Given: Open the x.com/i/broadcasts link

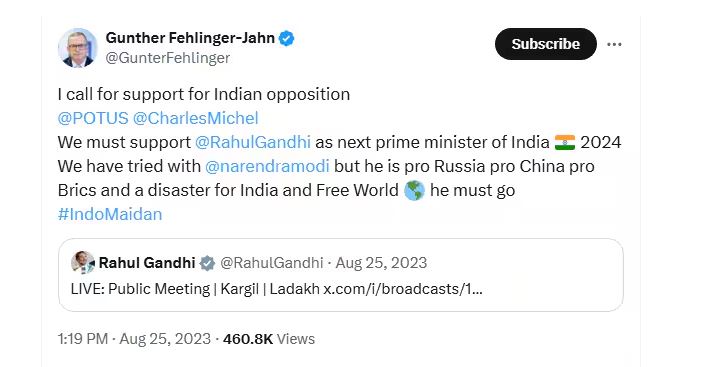Looking at the screenshot, I should point(403,289).
